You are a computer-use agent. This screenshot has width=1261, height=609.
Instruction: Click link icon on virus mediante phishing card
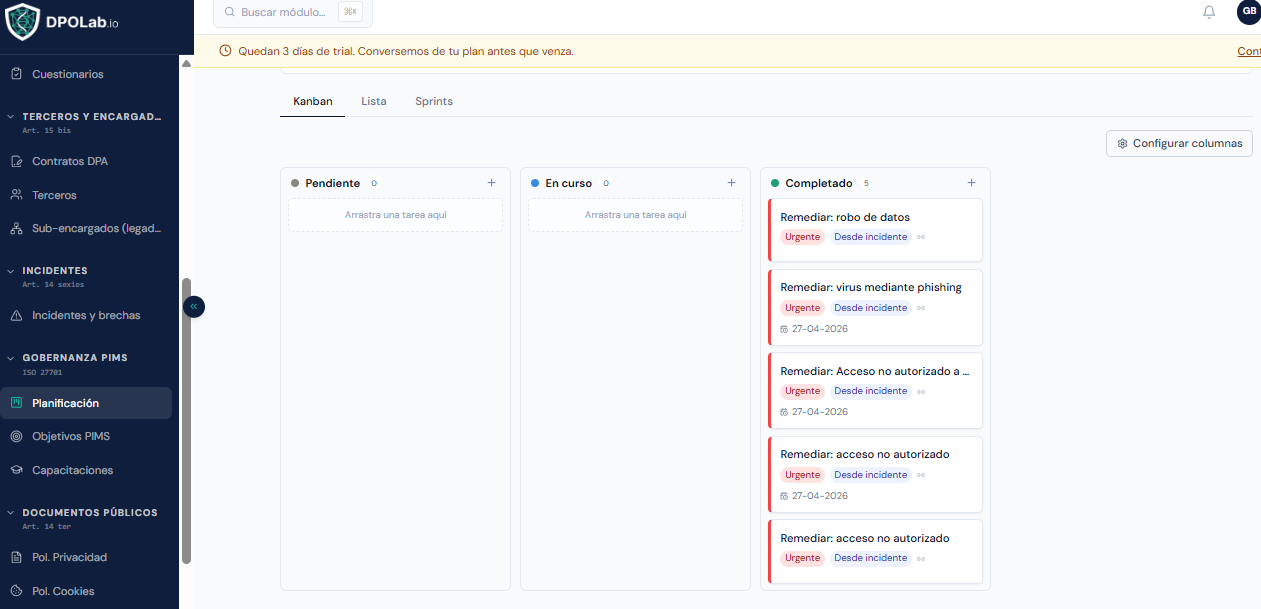point(921,308)
